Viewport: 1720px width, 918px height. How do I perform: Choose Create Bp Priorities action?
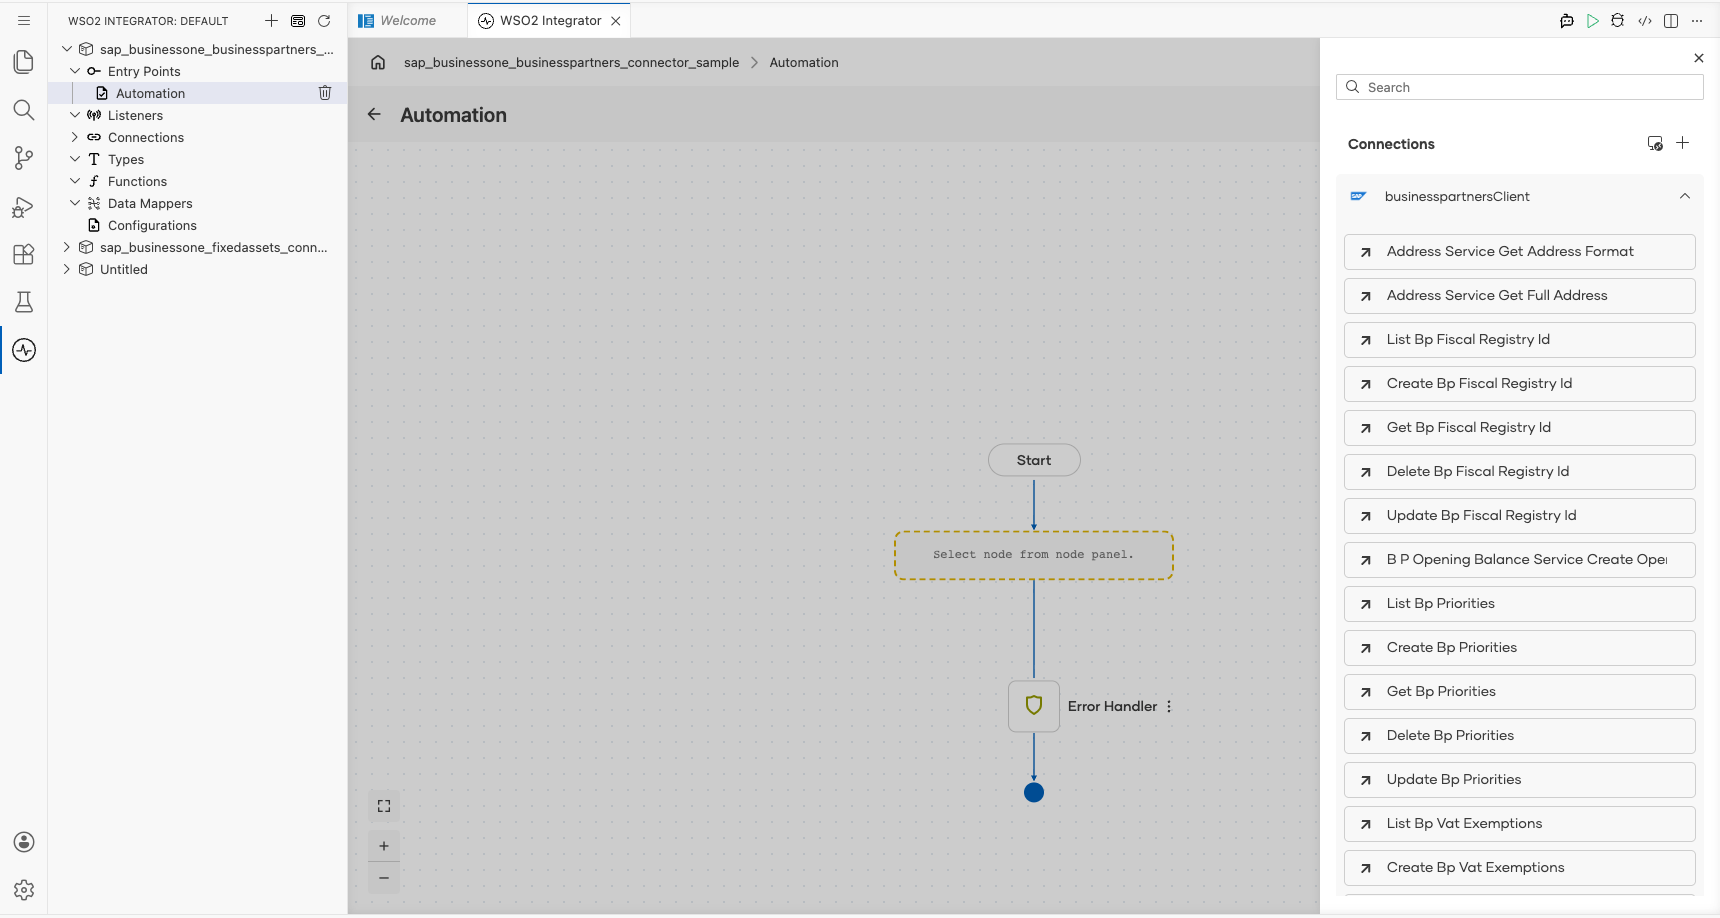click(x=1520, y=648)
